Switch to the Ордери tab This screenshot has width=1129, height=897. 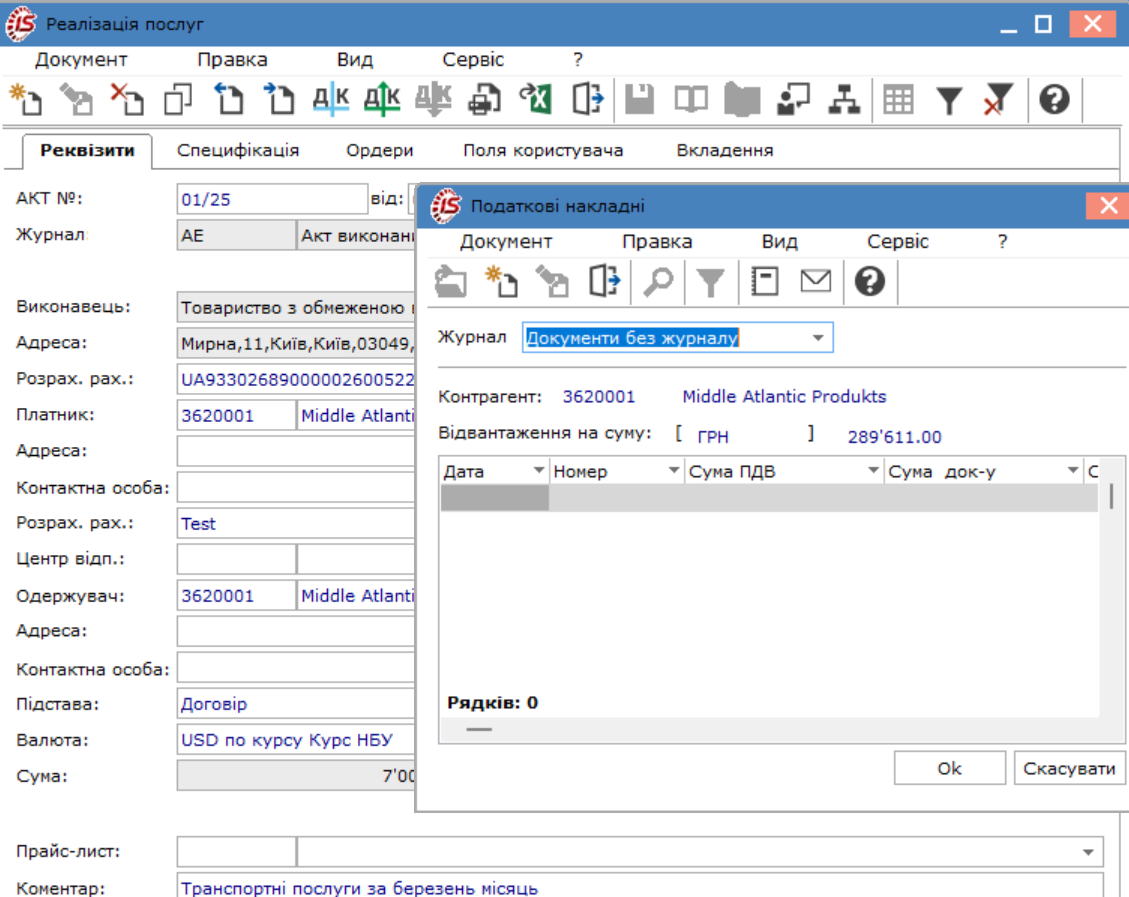[379, 150]
